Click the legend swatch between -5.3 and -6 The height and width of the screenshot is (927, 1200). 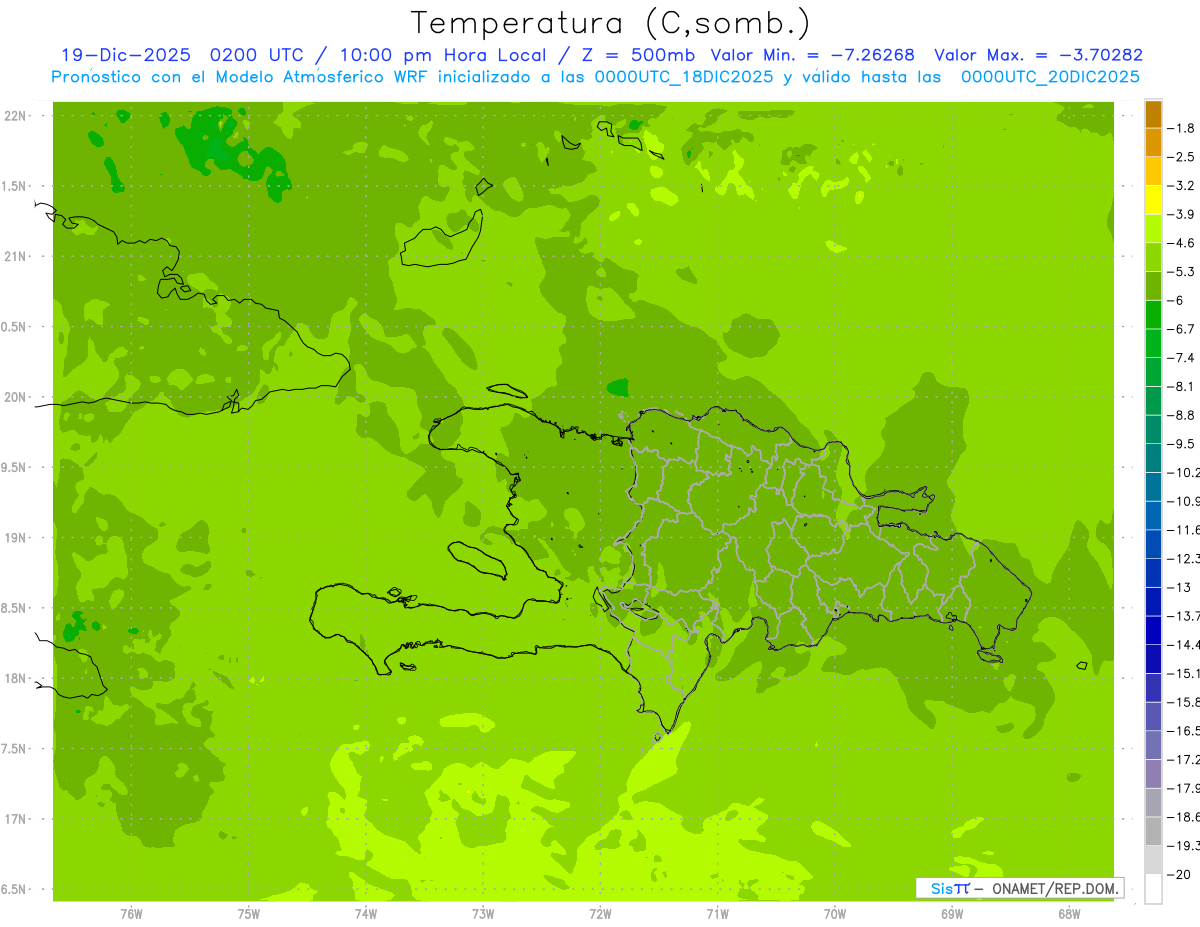pyautogui.click(x=1153, y=286)
